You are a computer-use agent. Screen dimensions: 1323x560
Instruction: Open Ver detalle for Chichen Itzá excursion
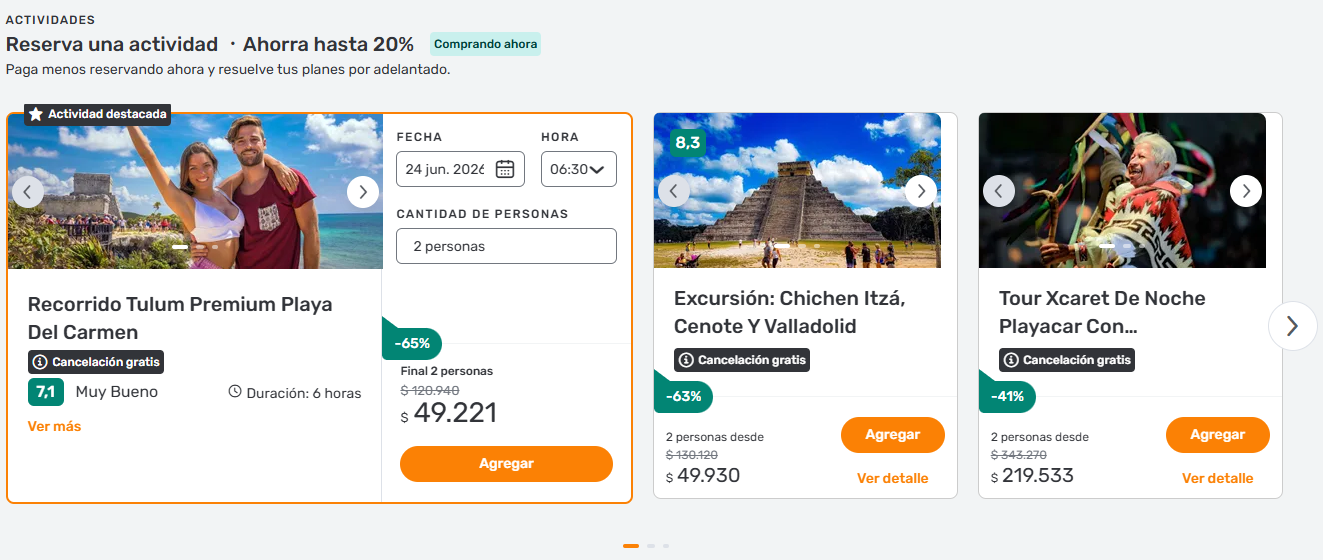(892, 479)
